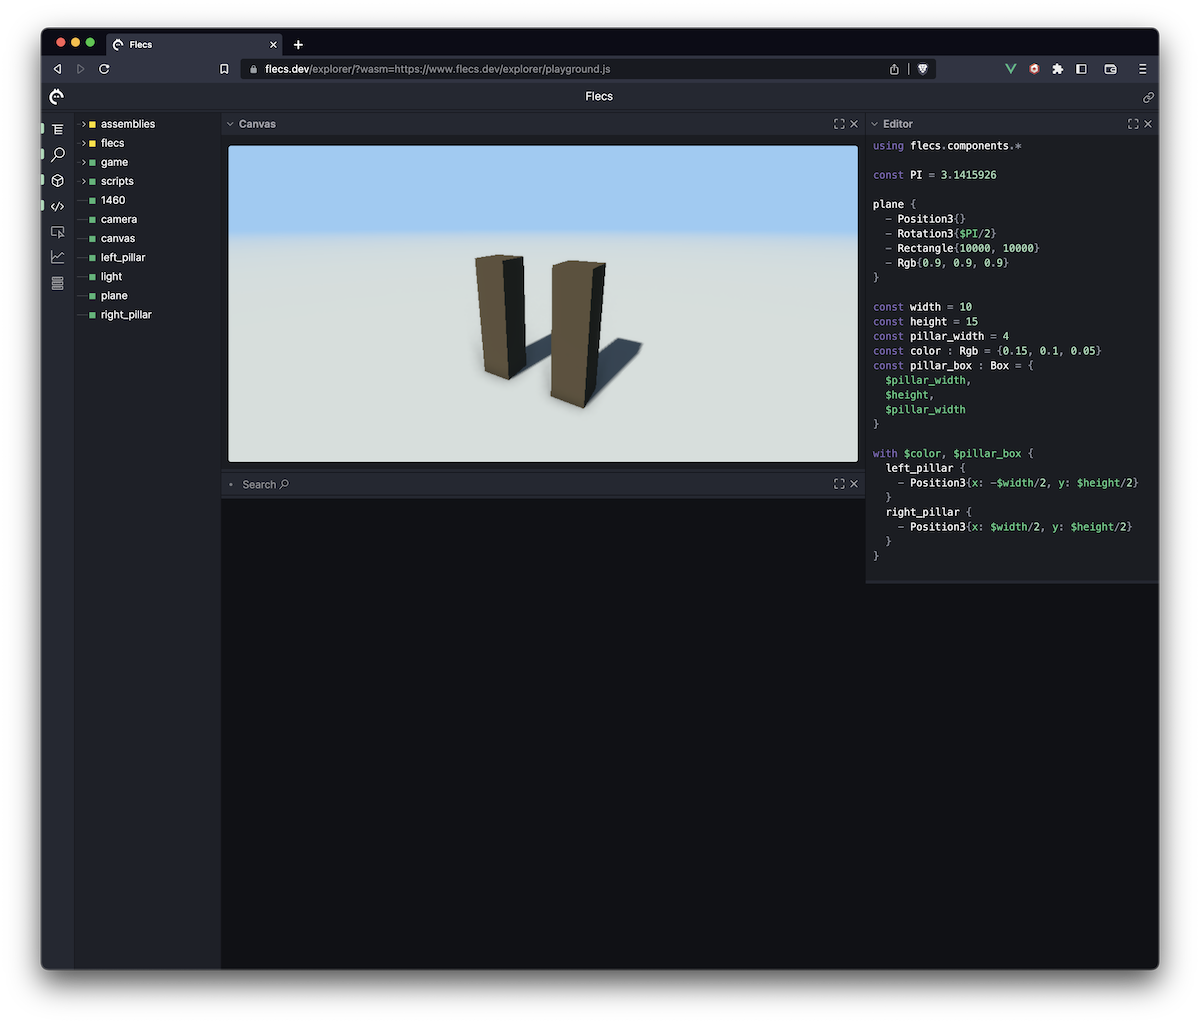Open the entity tree hierarchy panel
Image resolution: width=1200 pixels, height=1024 pixels.
coord(57,128)
